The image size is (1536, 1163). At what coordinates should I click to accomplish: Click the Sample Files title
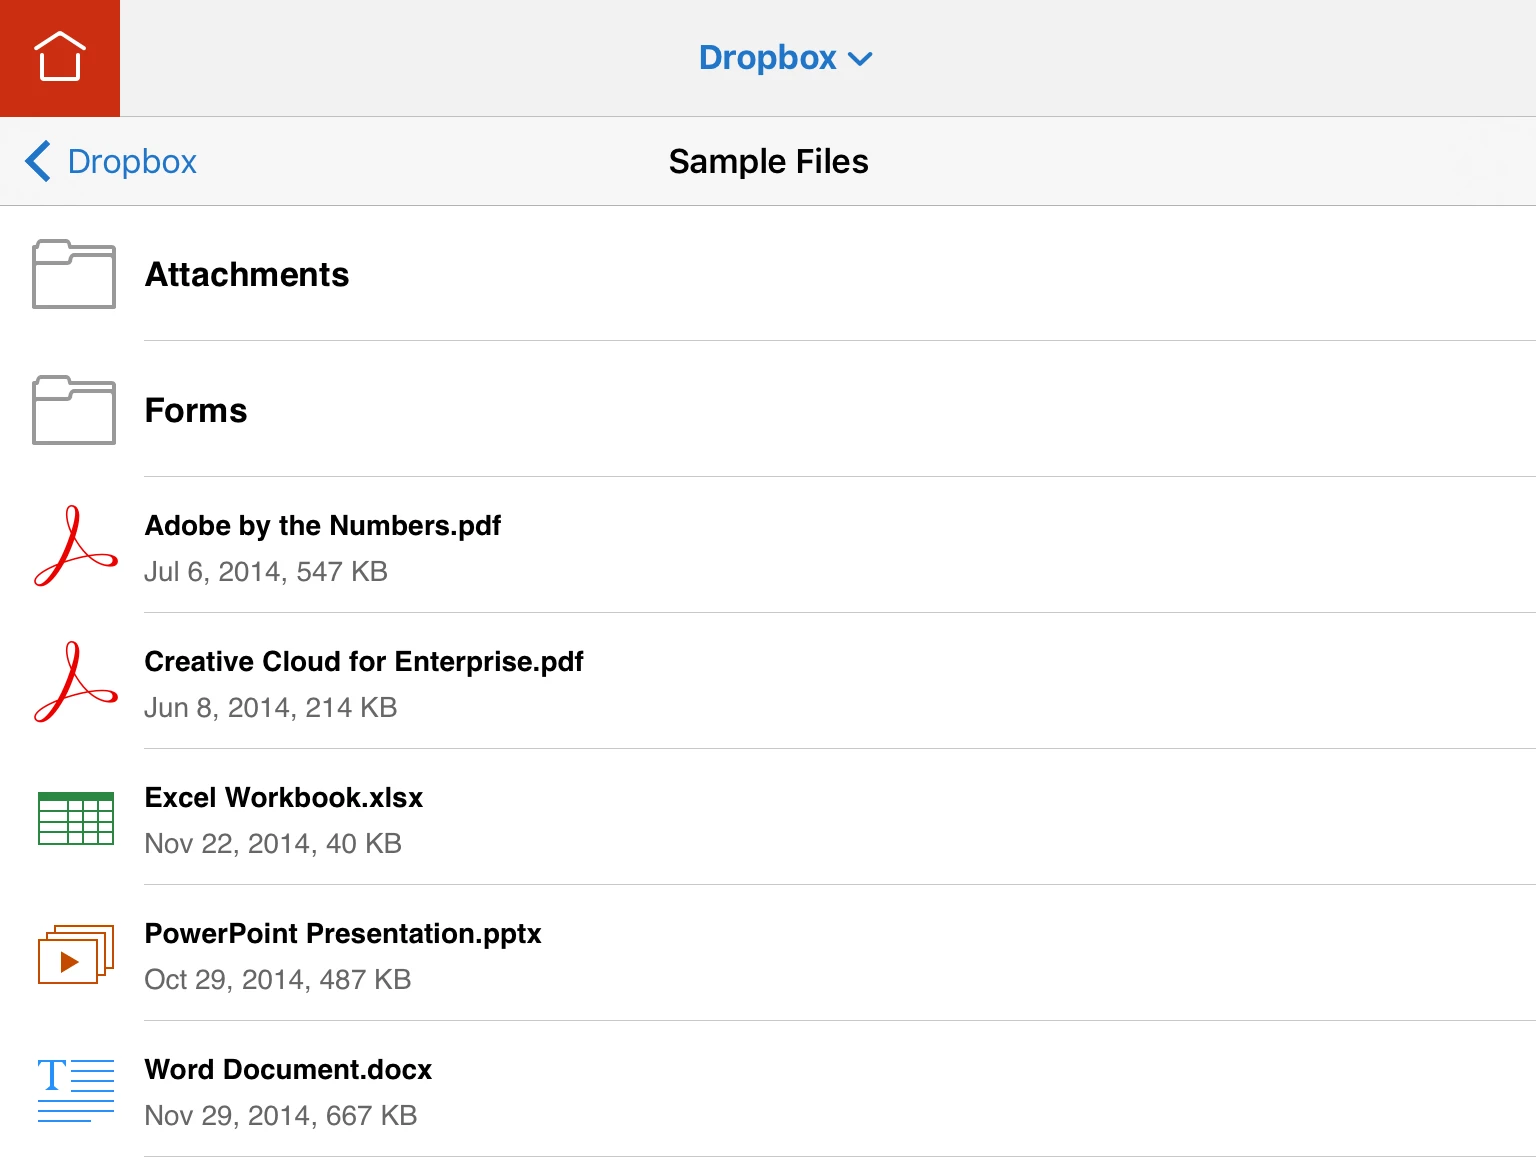coord(768,161)
